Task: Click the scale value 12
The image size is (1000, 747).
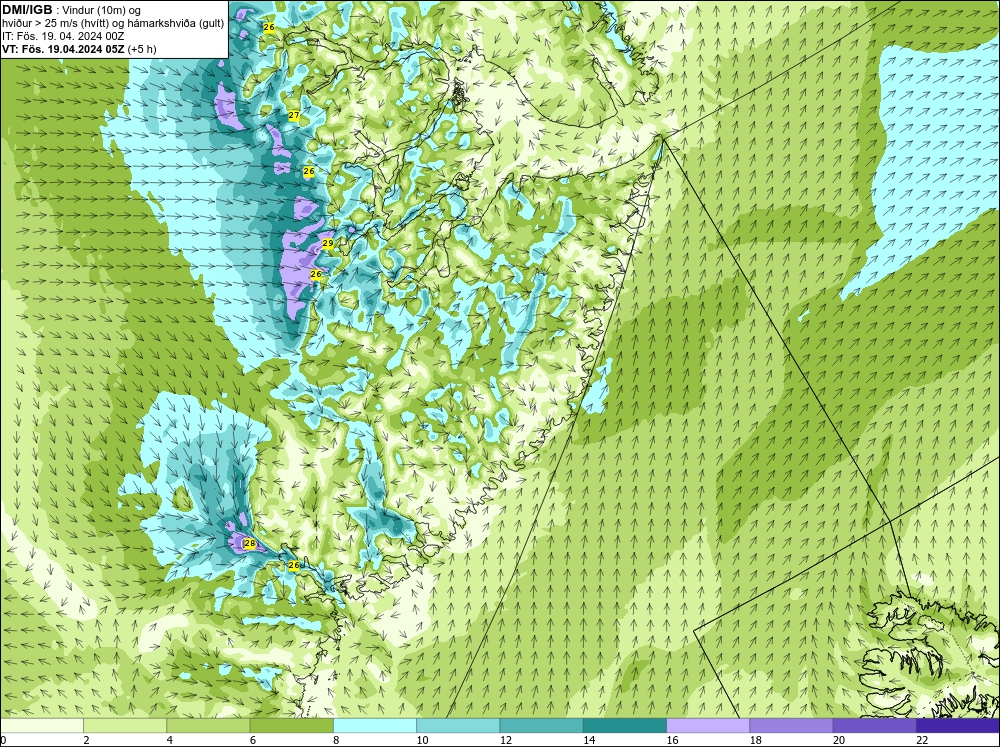Action: [x=506, y=740]
